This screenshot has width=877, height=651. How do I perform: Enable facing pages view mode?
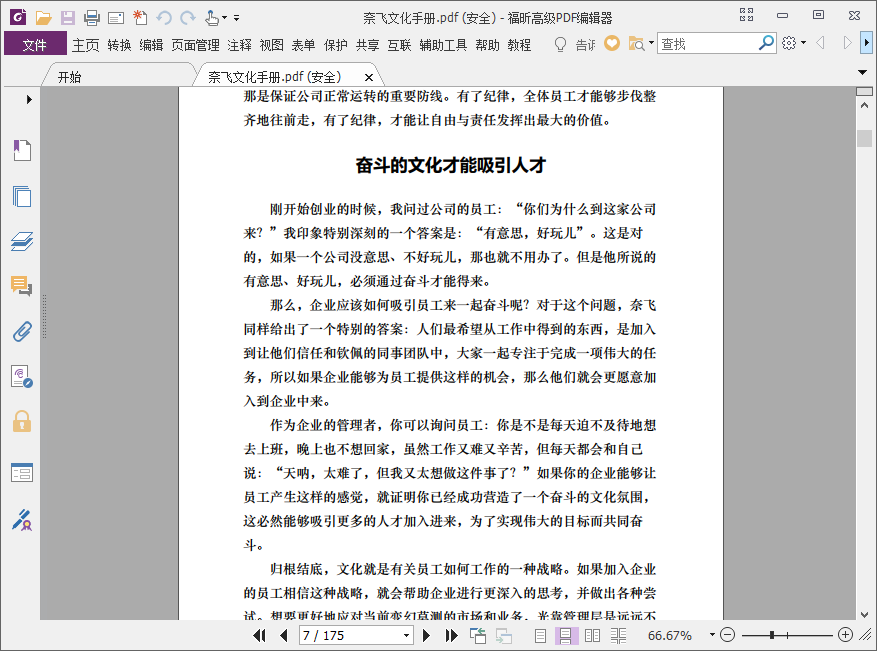pyautogui.click(x=592, y=635)
